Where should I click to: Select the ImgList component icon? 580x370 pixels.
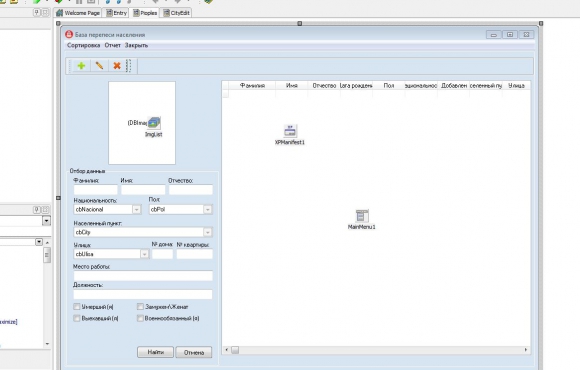point(154,122)
